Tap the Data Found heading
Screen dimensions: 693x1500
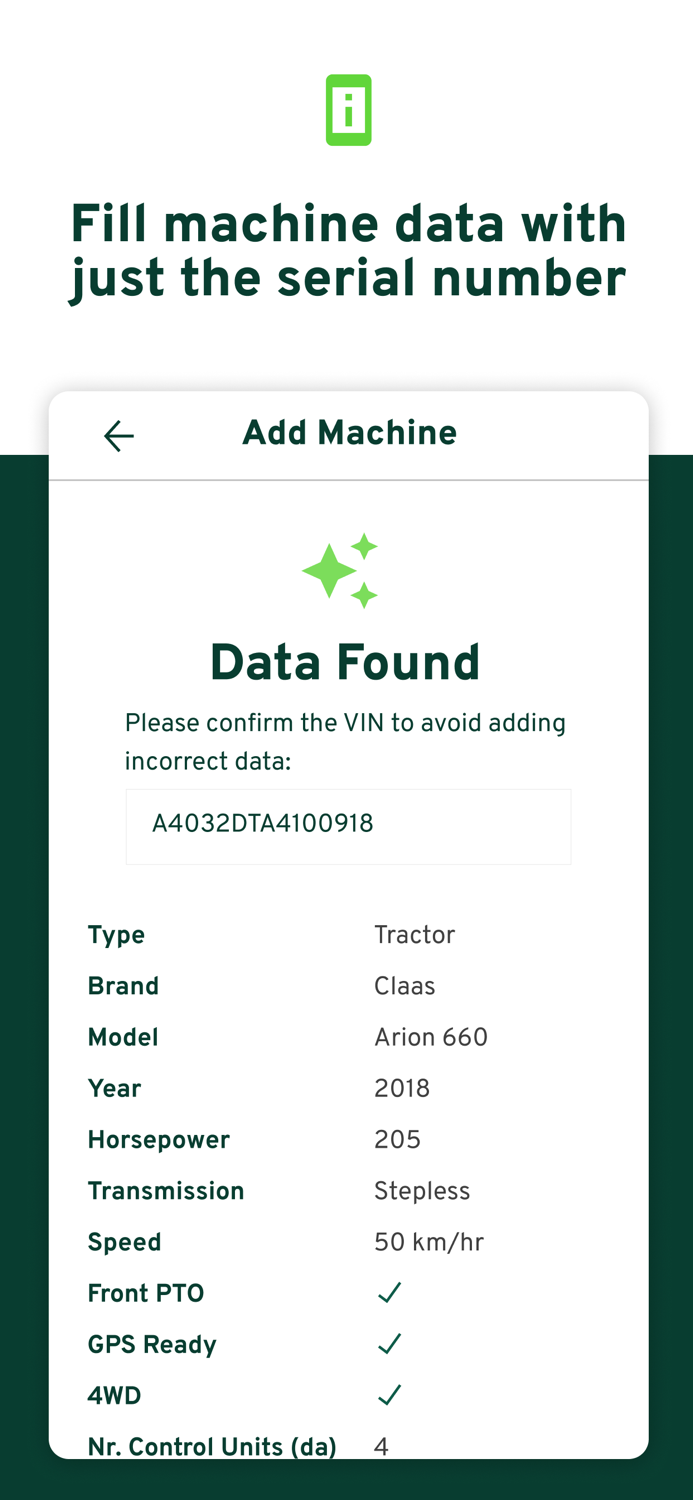tap(345, 662)
